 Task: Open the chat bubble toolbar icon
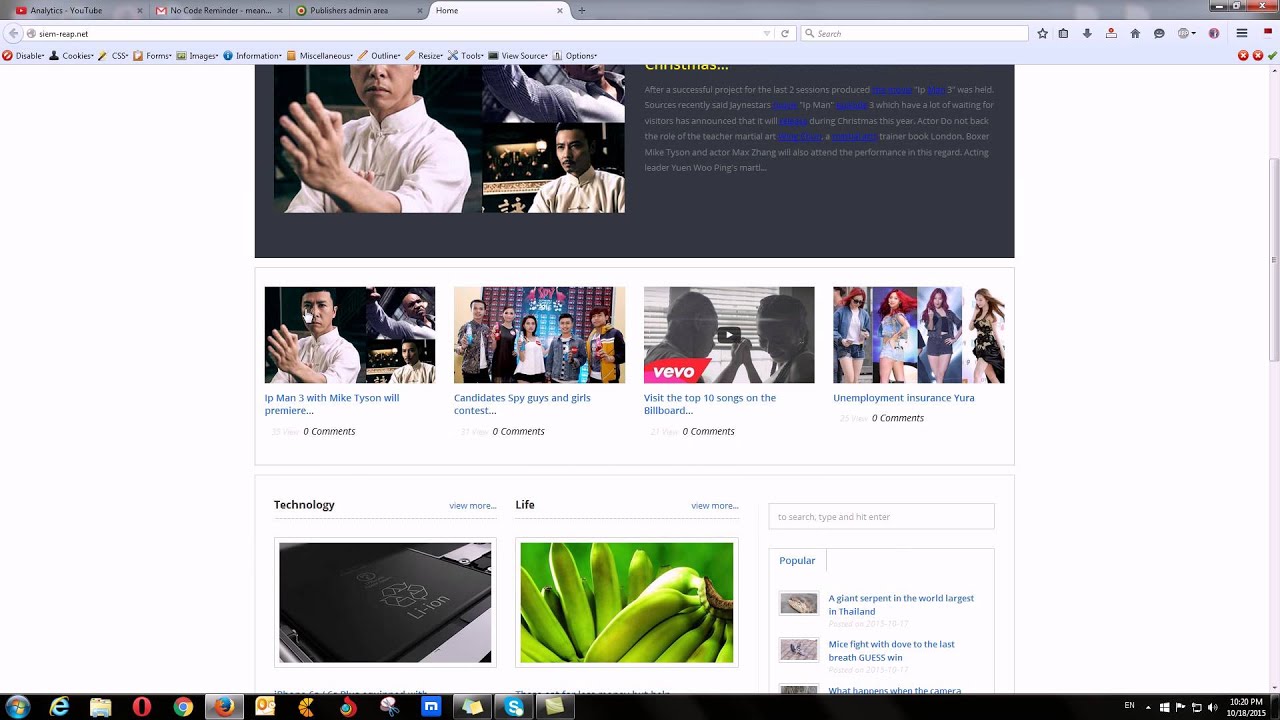[x=1159, y=33]
